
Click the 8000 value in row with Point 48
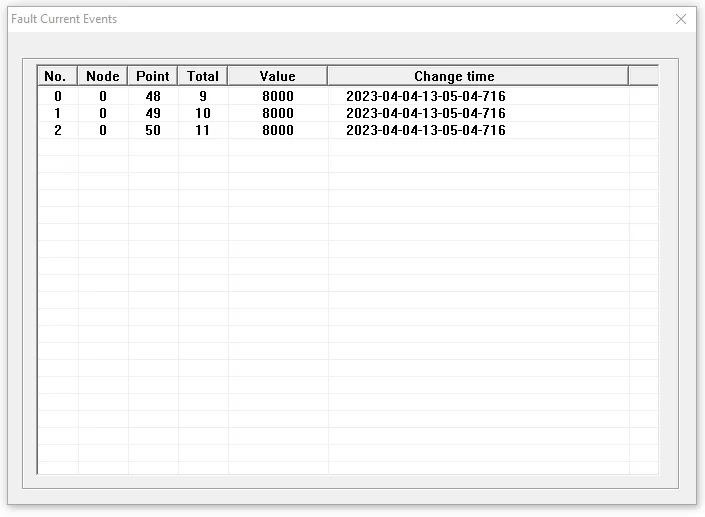coord(278,96)
